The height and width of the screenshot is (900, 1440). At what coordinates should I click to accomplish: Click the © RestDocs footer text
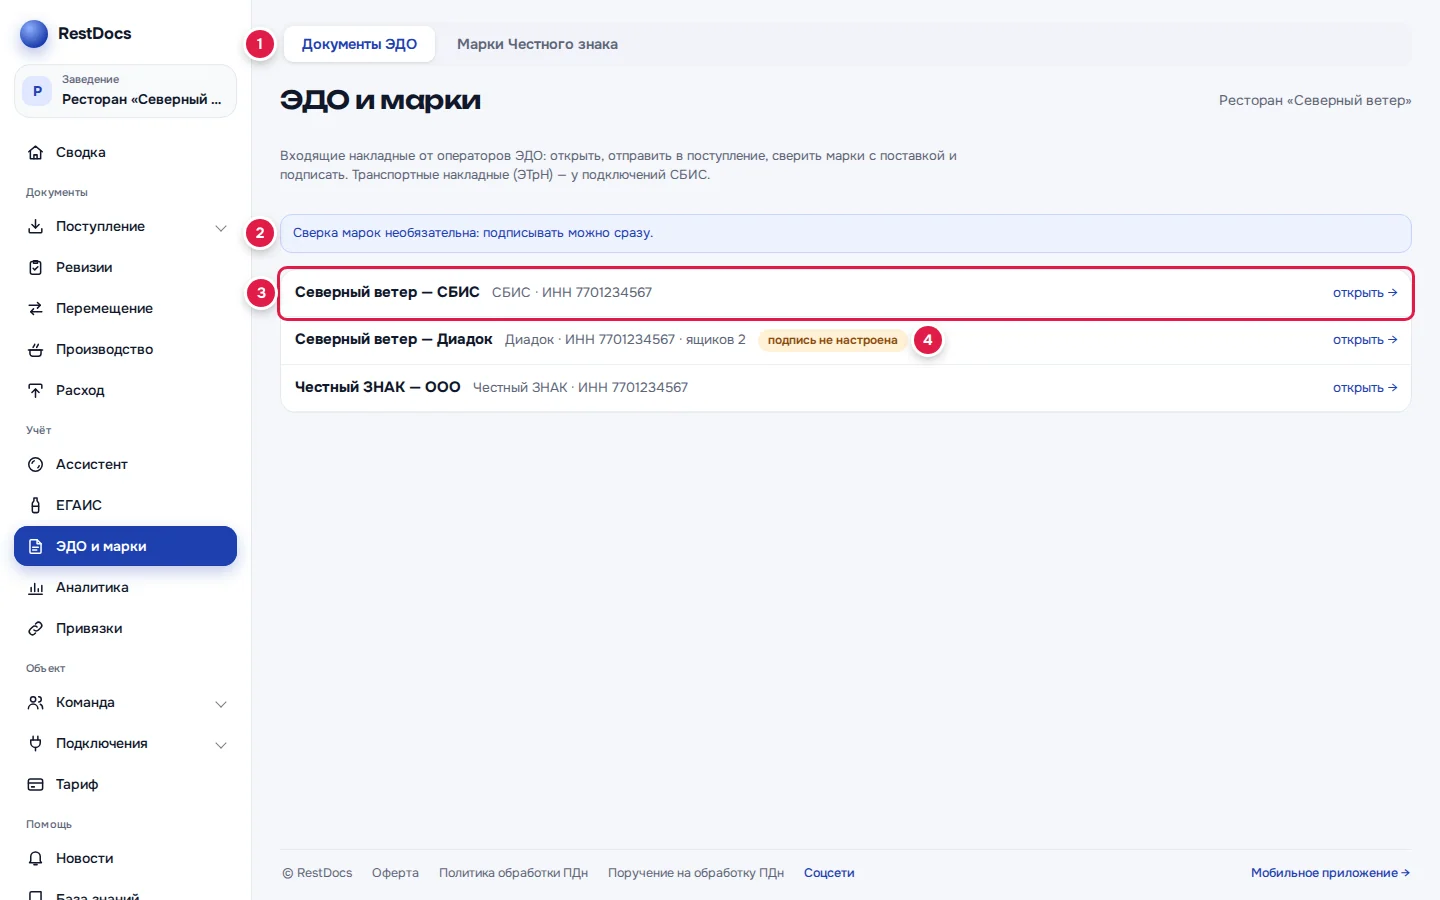(x=317, y=873)
